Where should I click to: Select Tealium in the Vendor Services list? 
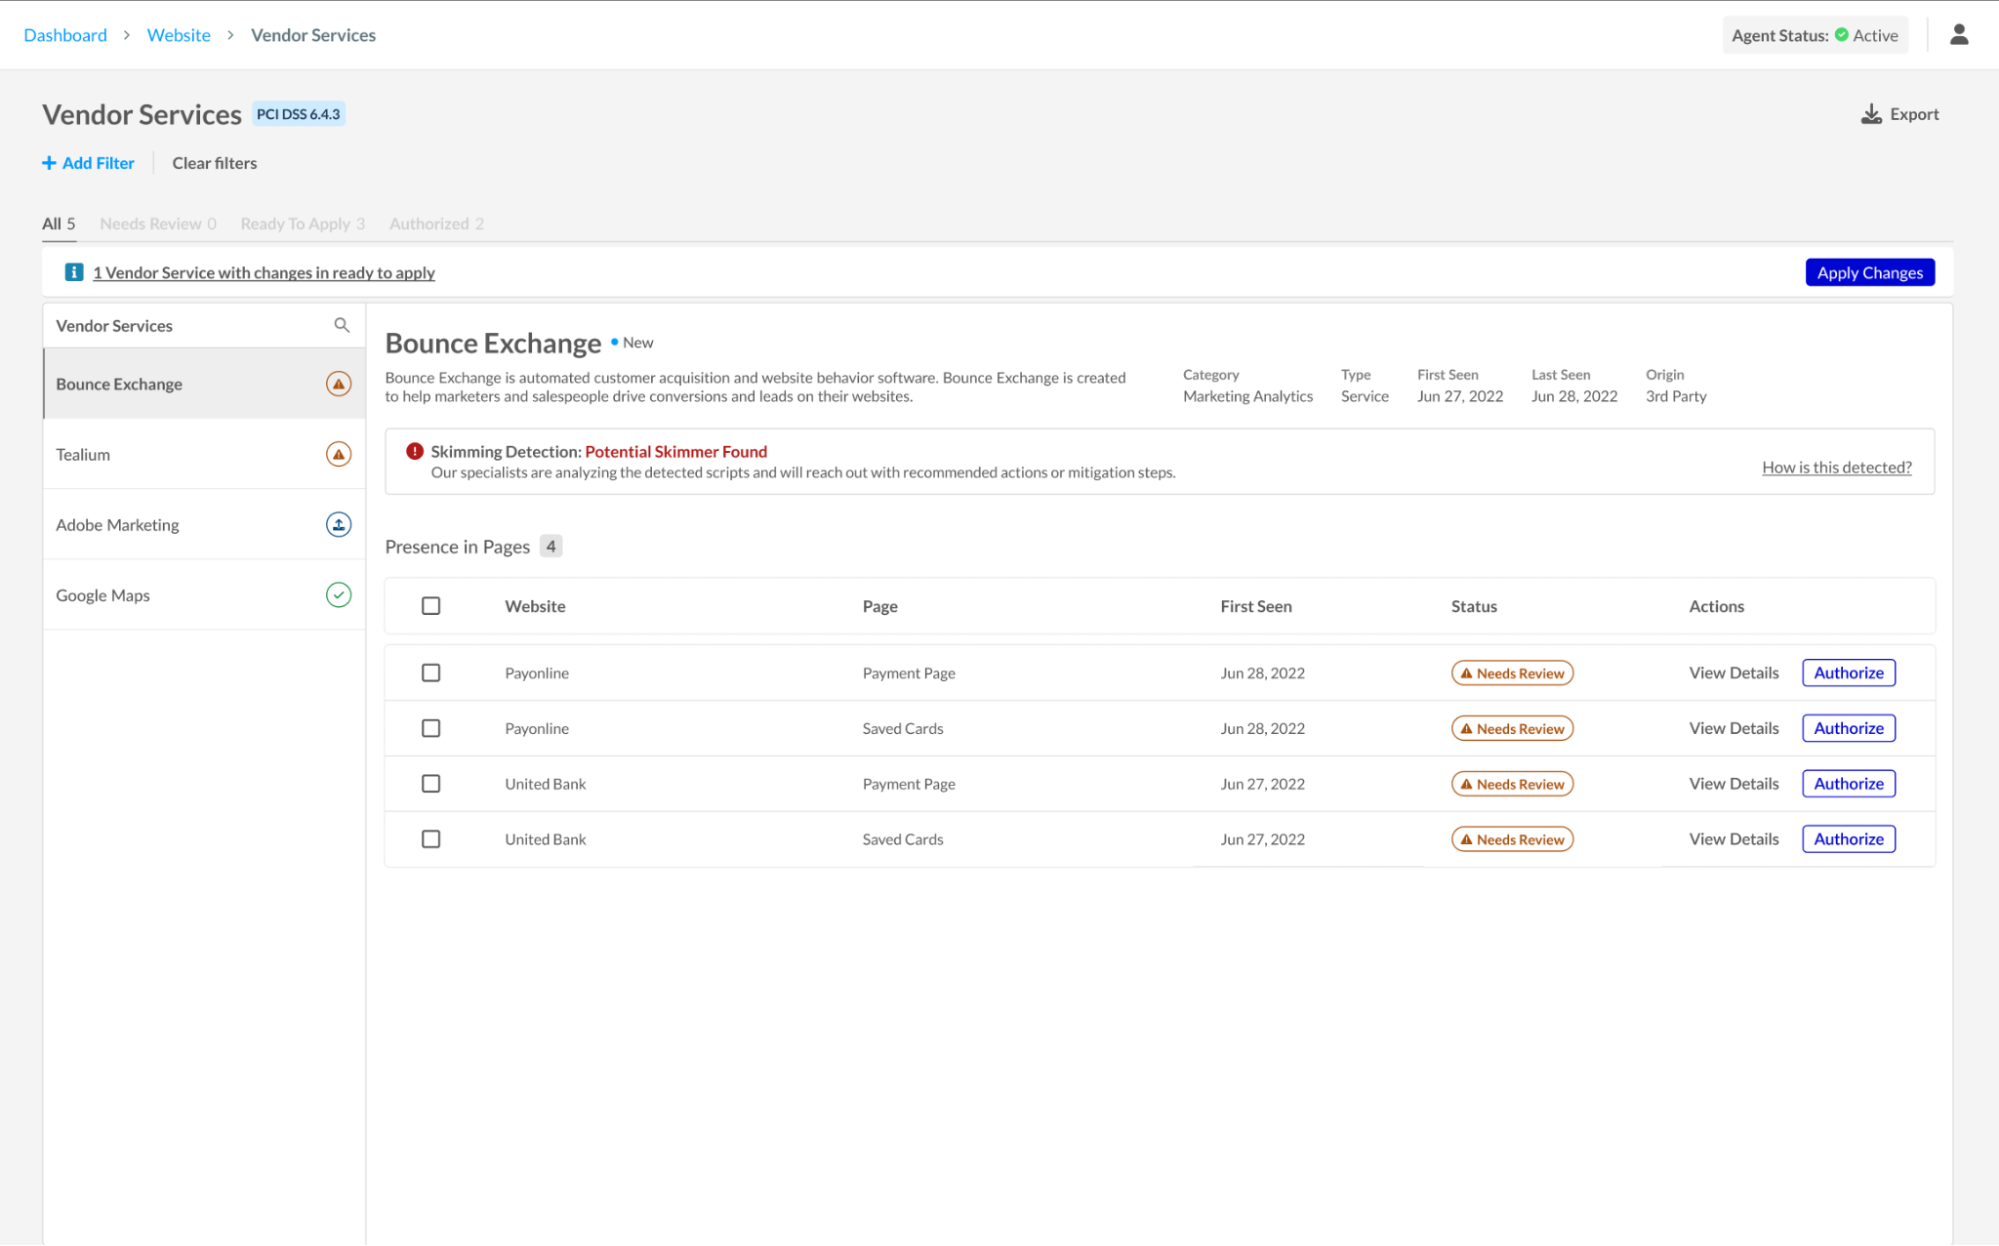click(82, 453)
